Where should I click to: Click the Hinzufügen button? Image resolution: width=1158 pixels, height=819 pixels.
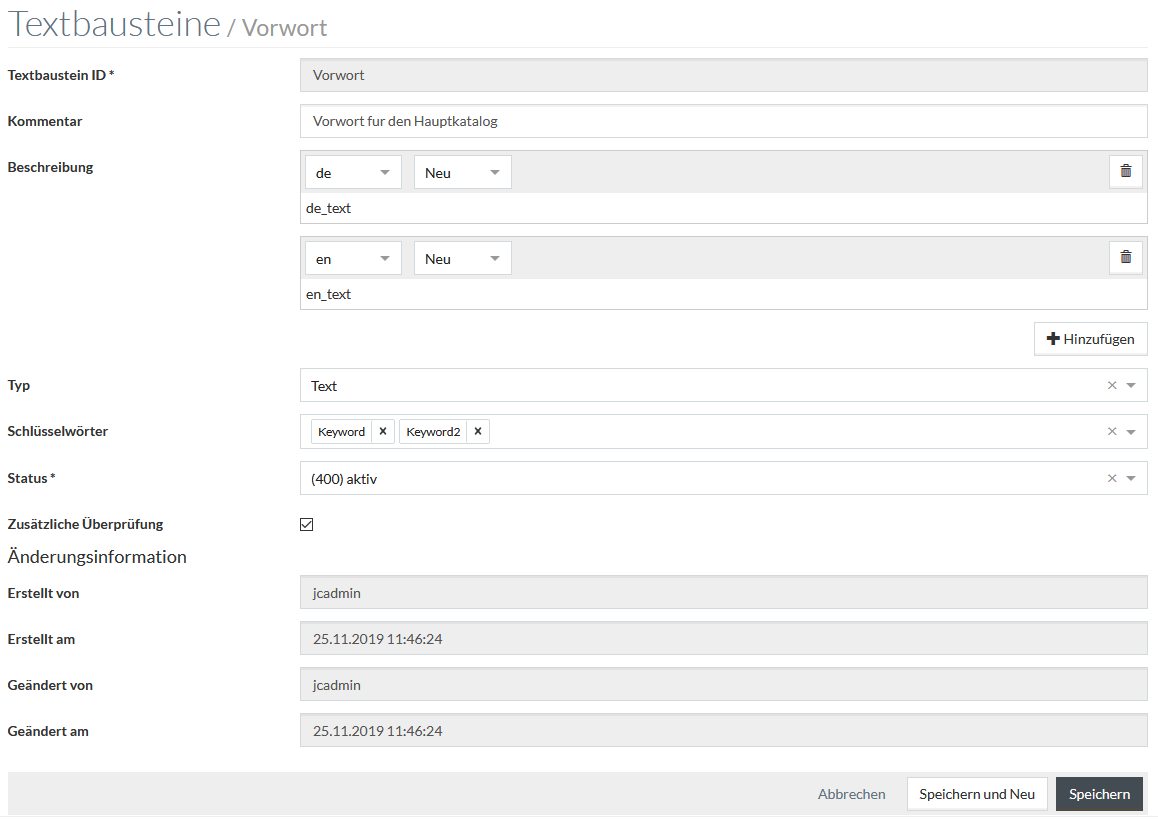coord(1090,339)
